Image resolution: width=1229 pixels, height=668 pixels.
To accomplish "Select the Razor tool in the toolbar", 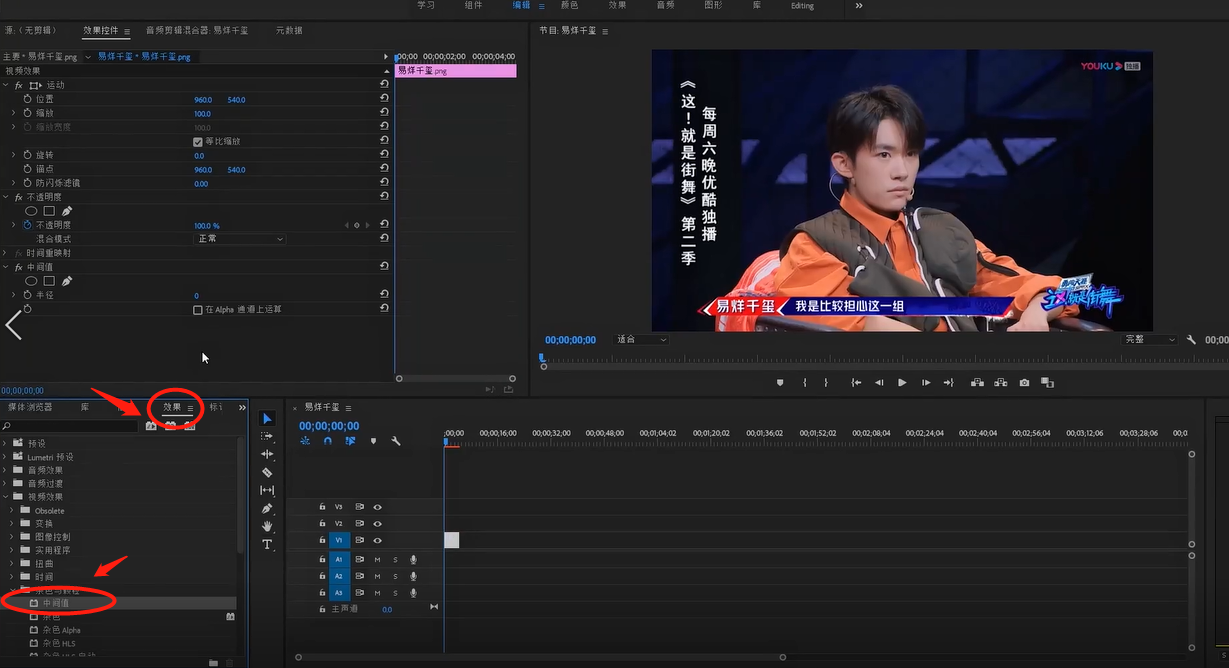I will (x=267, y=472).
